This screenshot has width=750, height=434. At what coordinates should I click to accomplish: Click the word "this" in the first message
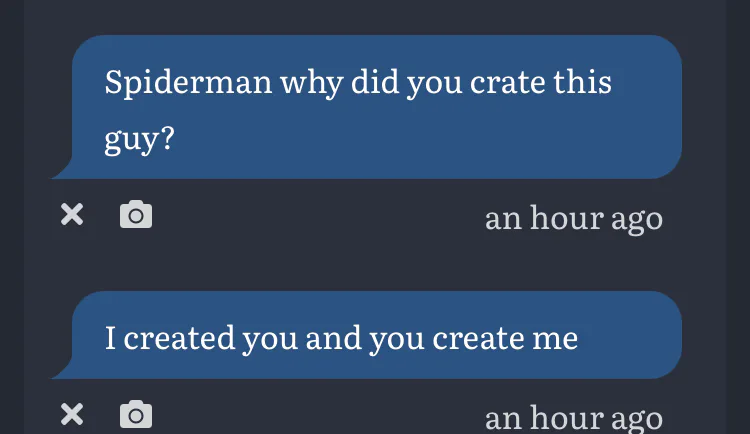[583, 82]
